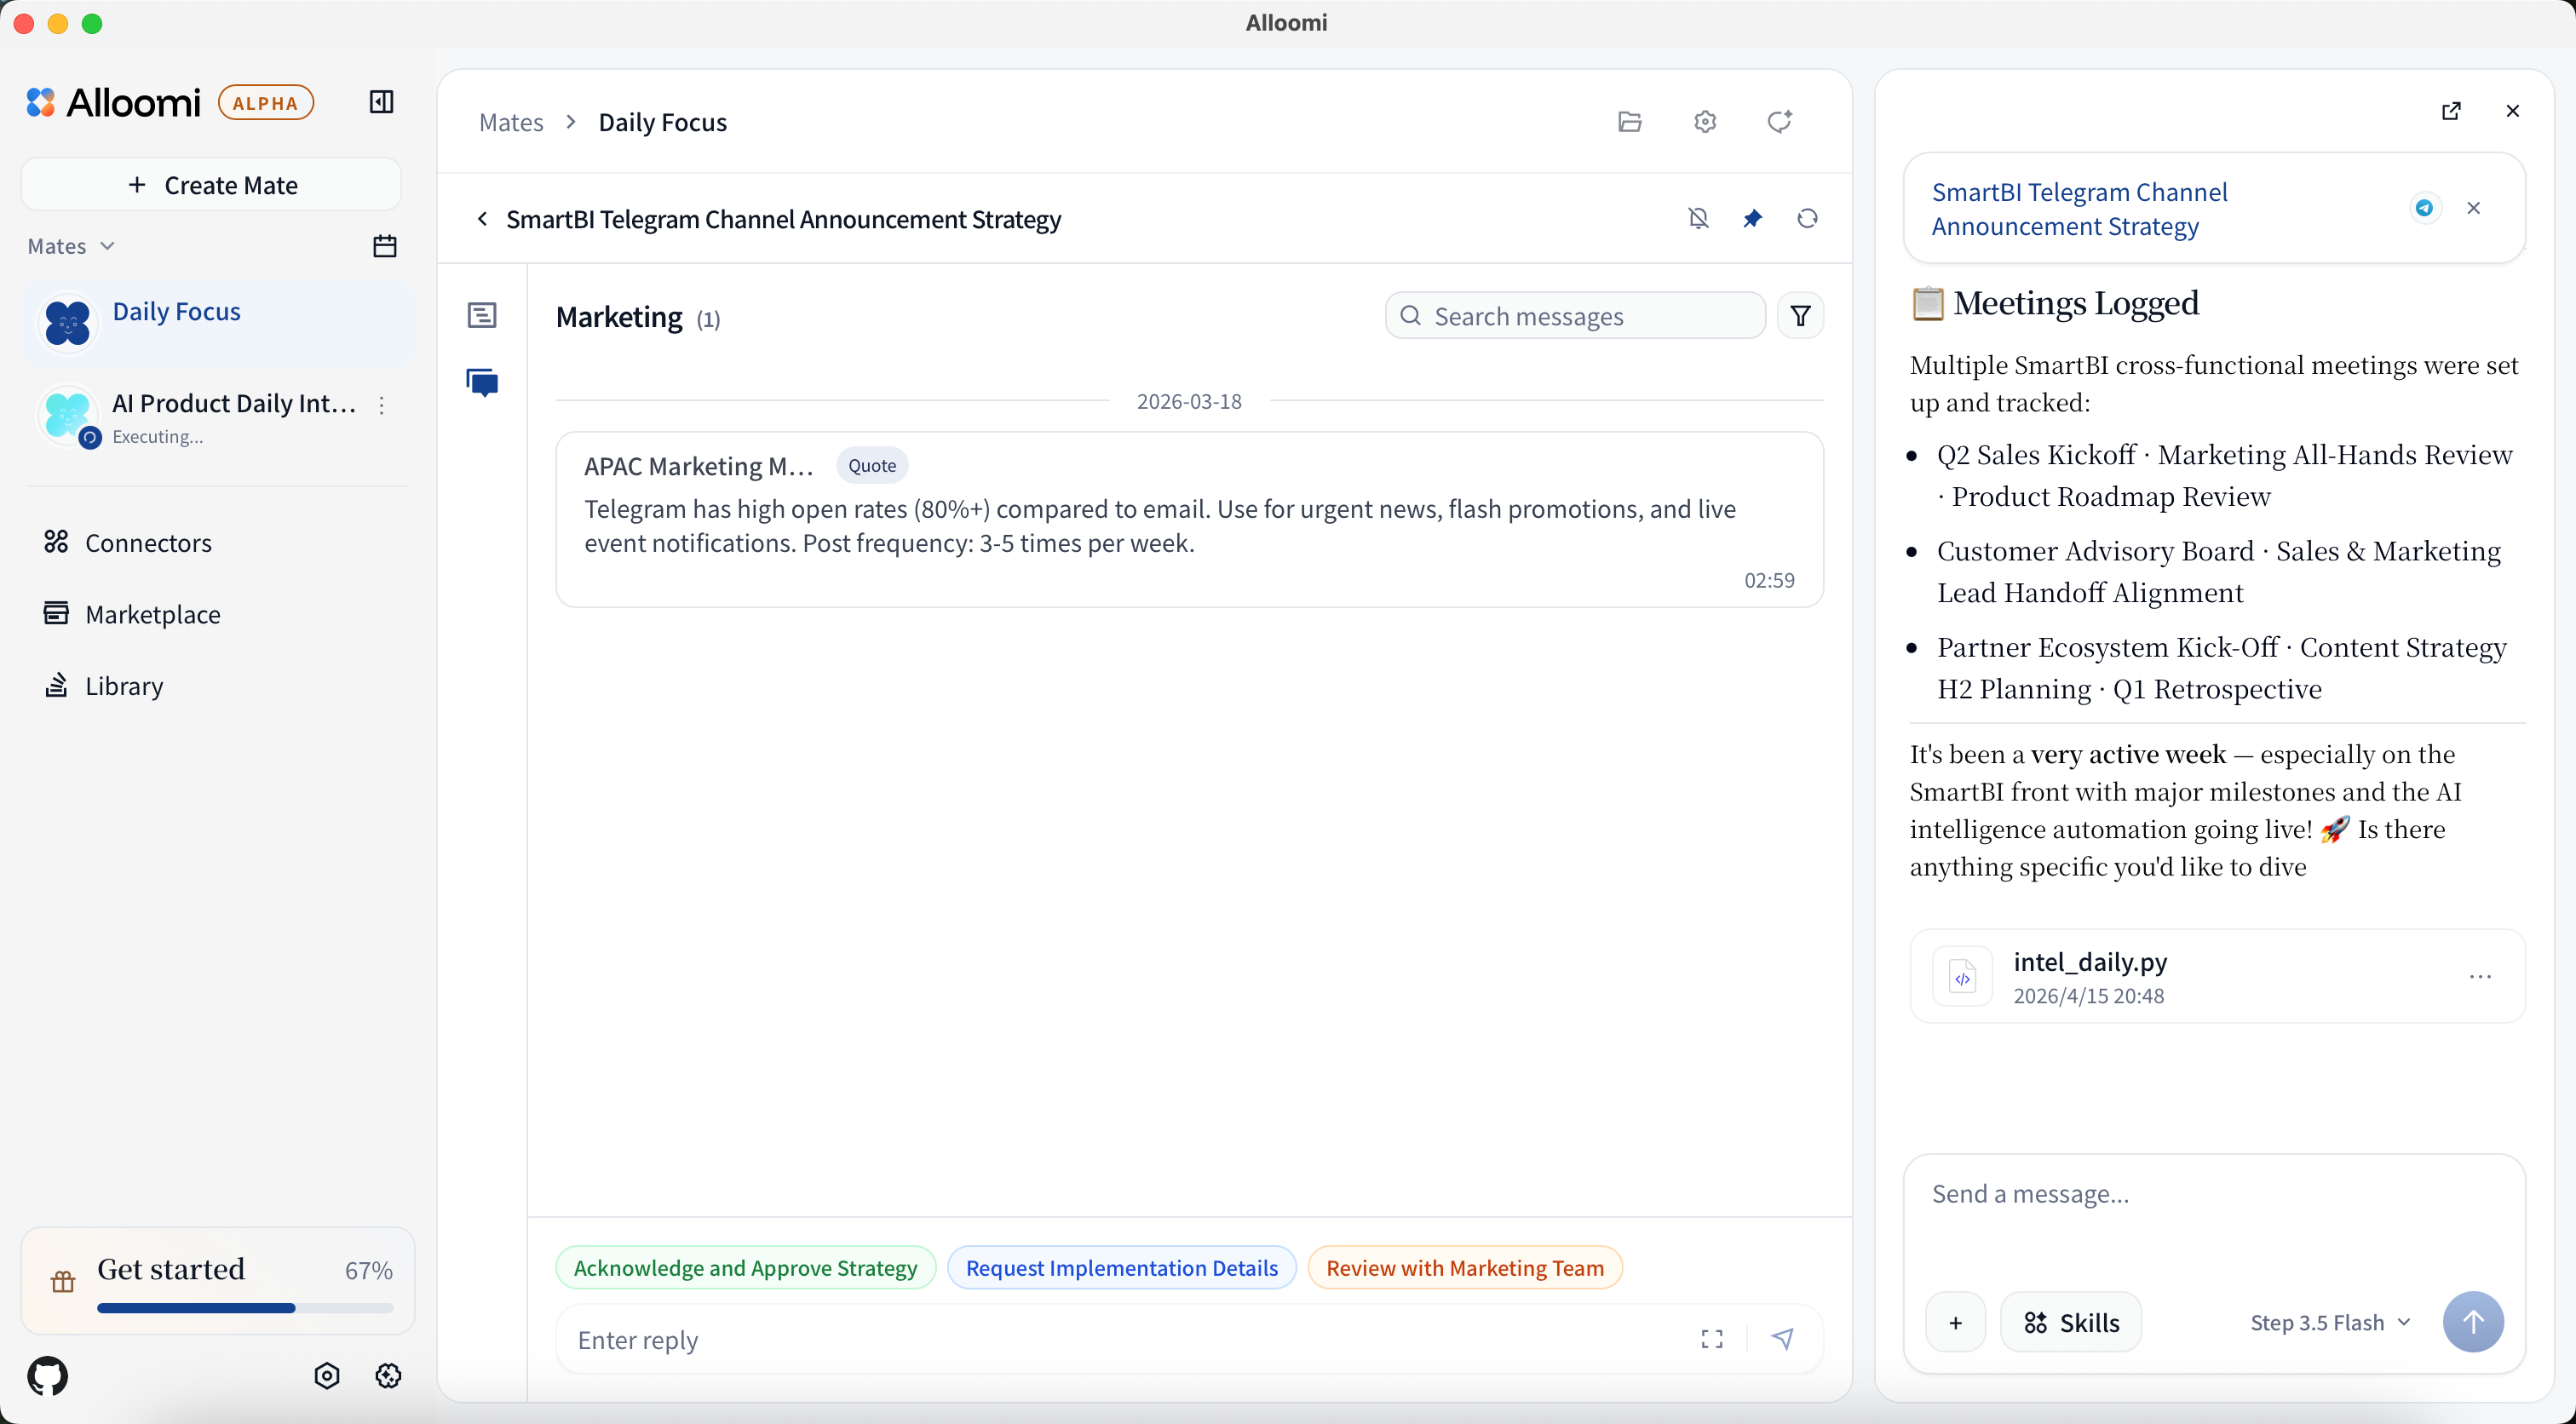
Task: Click the chat bubbles view icon
Action: [482, 382]
